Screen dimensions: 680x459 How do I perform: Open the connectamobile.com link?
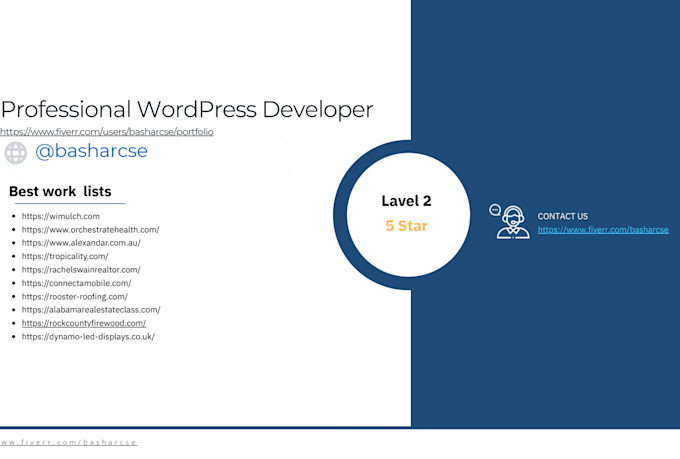point(76,283)
